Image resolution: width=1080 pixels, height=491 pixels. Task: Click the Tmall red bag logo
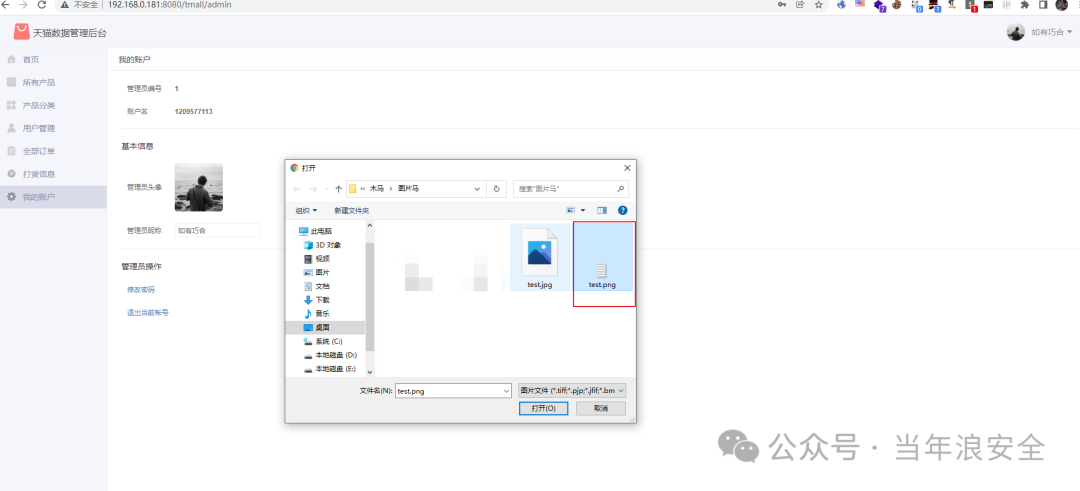tap(21, 32)
